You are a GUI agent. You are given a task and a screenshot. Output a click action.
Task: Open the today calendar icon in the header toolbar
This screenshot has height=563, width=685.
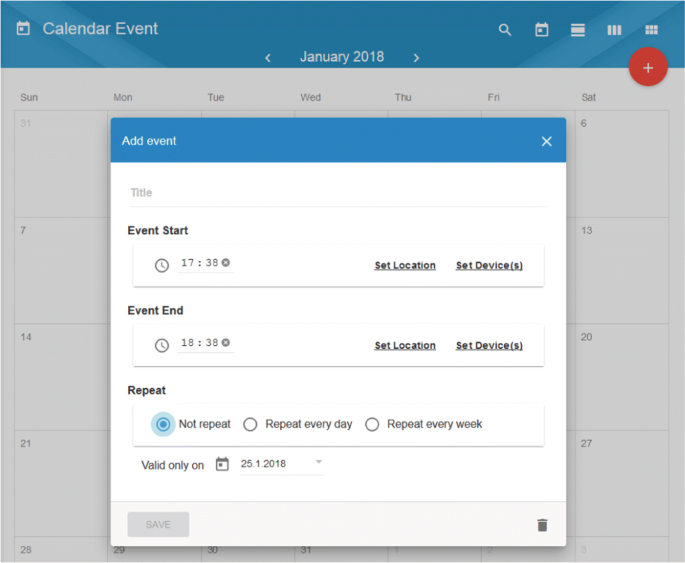click(542, 30)
